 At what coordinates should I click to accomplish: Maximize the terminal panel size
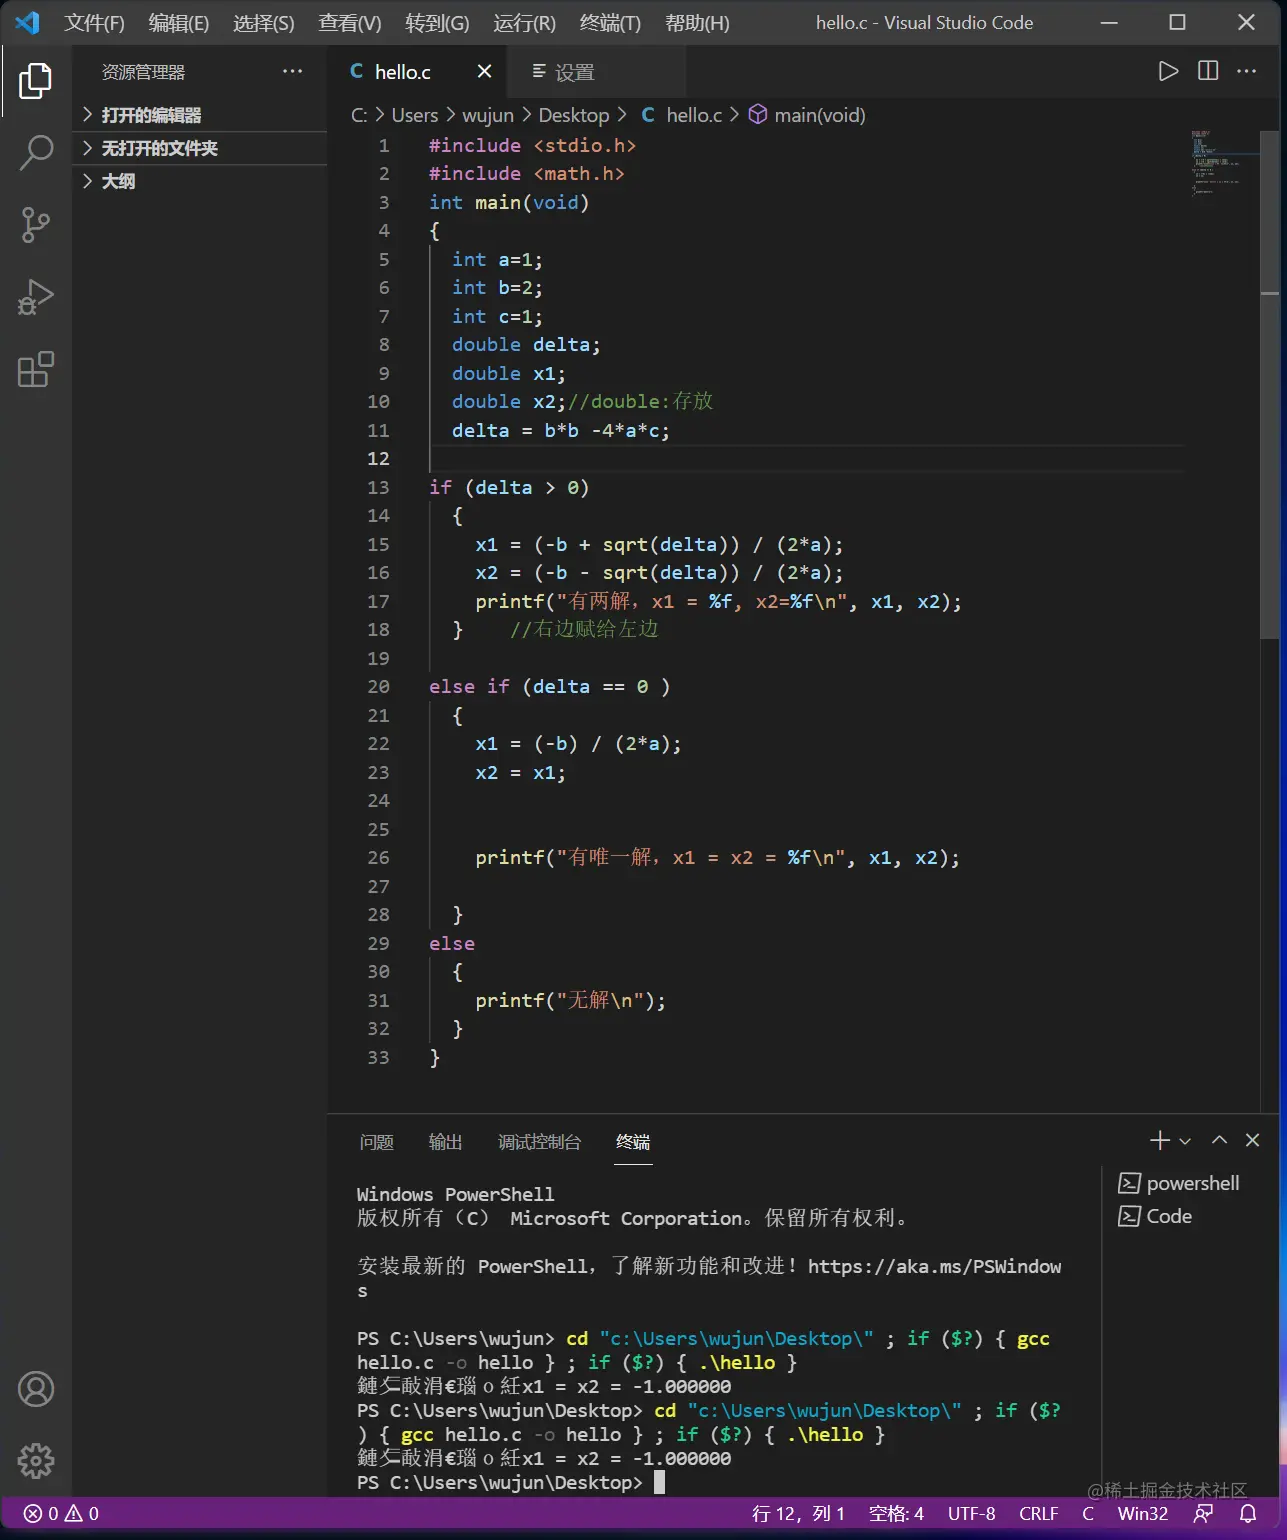[x=1219, y=1140]
